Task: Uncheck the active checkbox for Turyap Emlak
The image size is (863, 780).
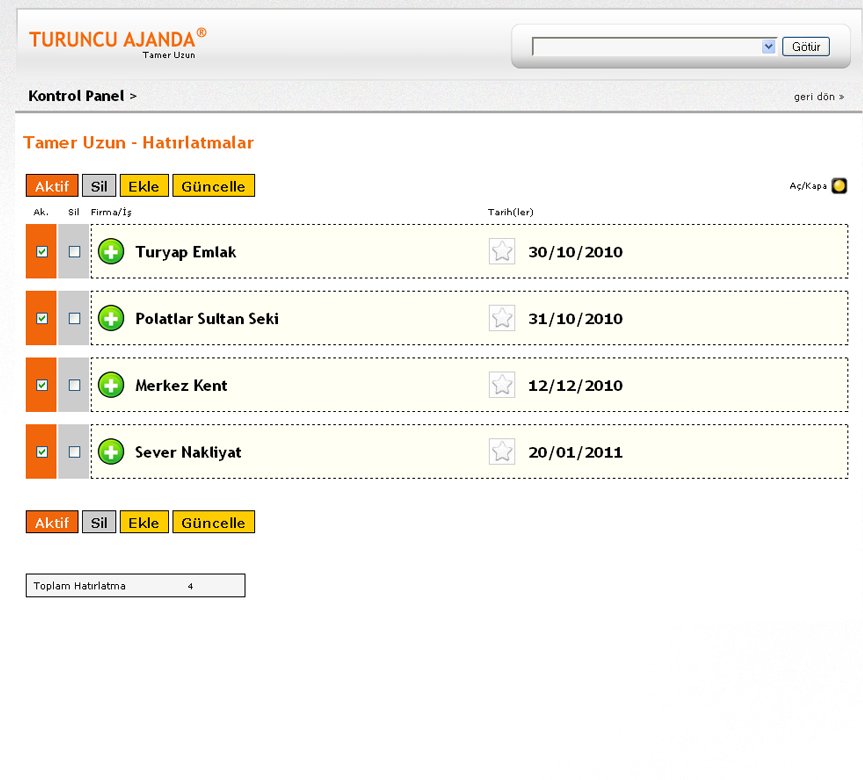Action: point(42,252)
